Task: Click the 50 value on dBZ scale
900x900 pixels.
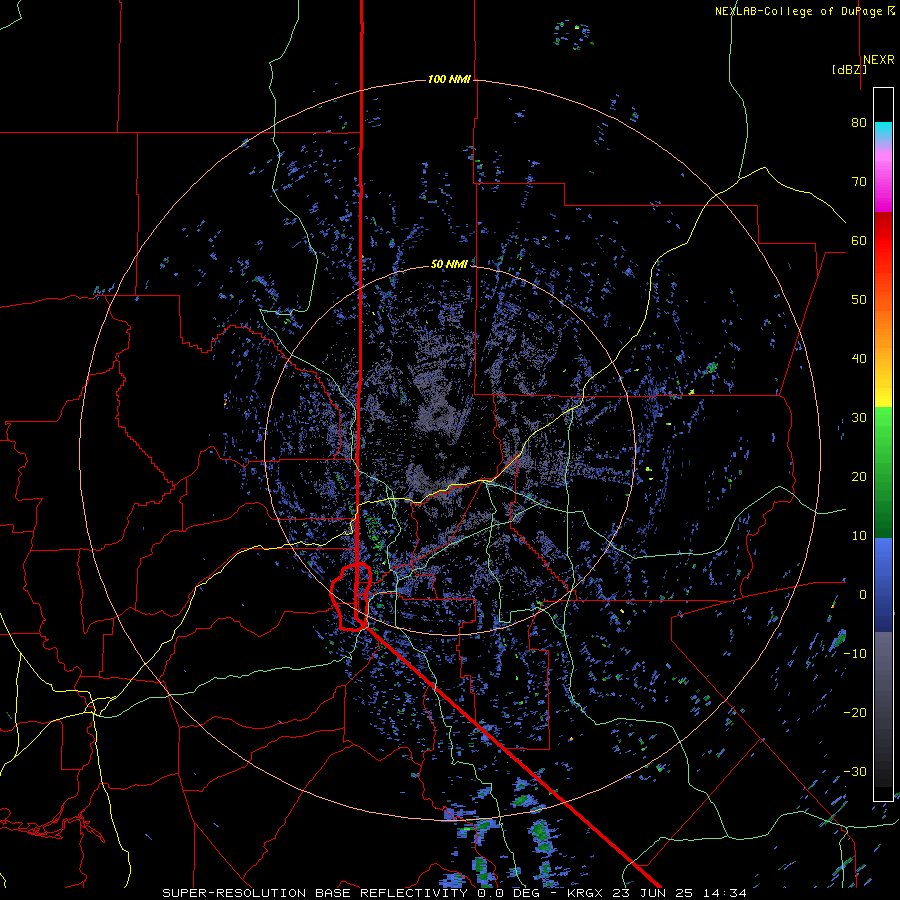Action: pos(859,300)
